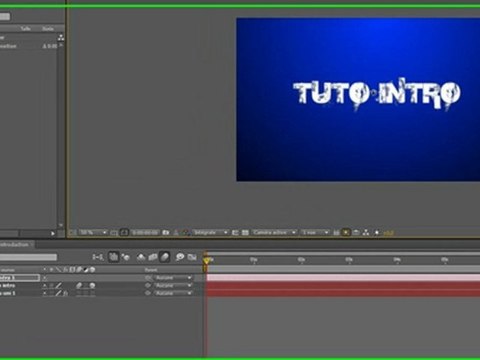Select the intro layer red duration bar
480x360 pixels.
[x=343, y=285]
